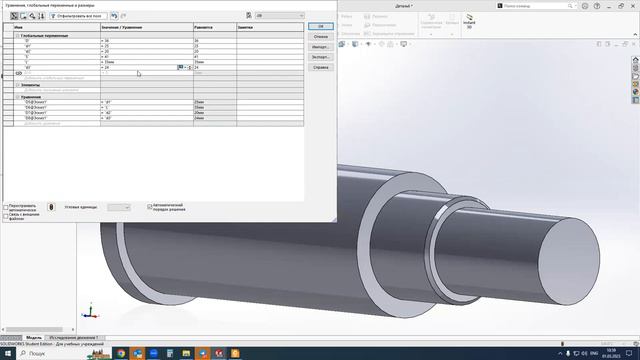Open SolidWorks Resources home icon in task pane
Screen dimensions: 640x360
[636, 60]
